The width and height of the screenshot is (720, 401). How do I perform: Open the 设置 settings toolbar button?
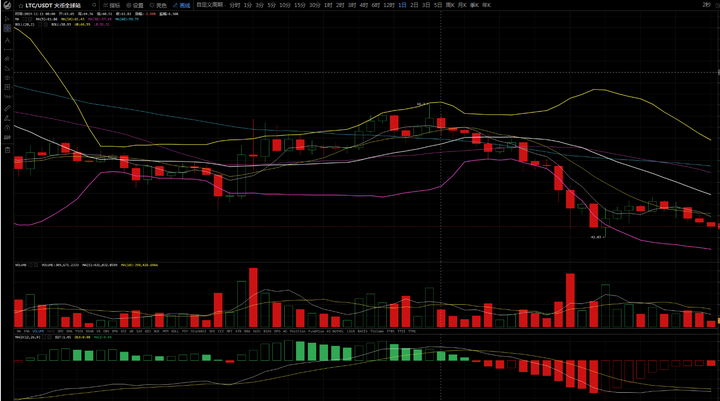coord(135,6)
